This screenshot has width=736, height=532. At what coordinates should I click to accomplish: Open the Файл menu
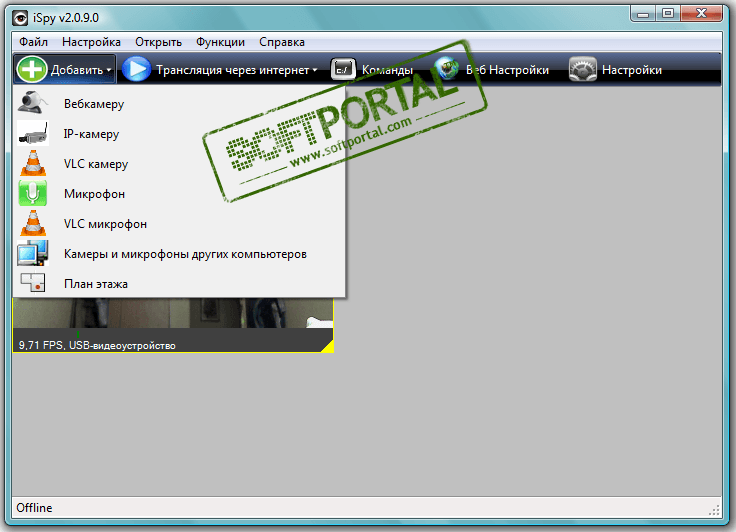[33, 42]
